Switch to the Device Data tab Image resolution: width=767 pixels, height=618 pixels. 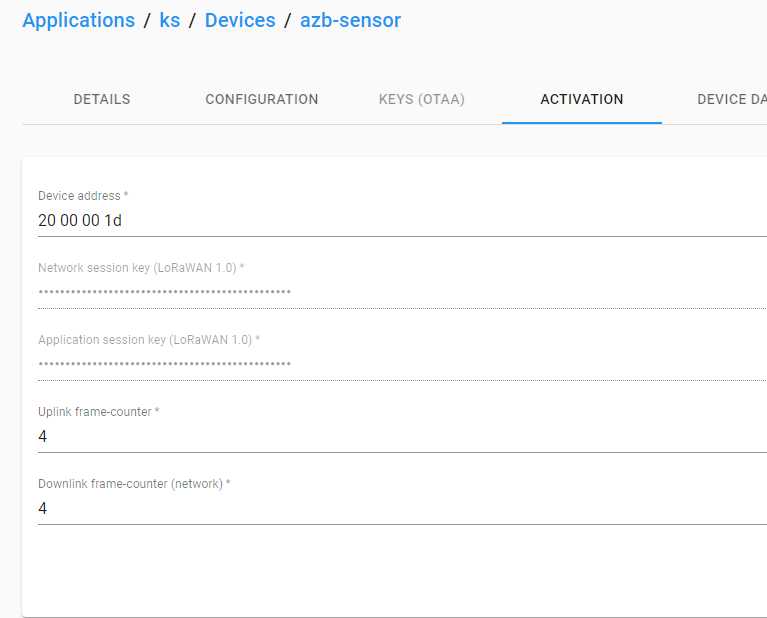731,99
